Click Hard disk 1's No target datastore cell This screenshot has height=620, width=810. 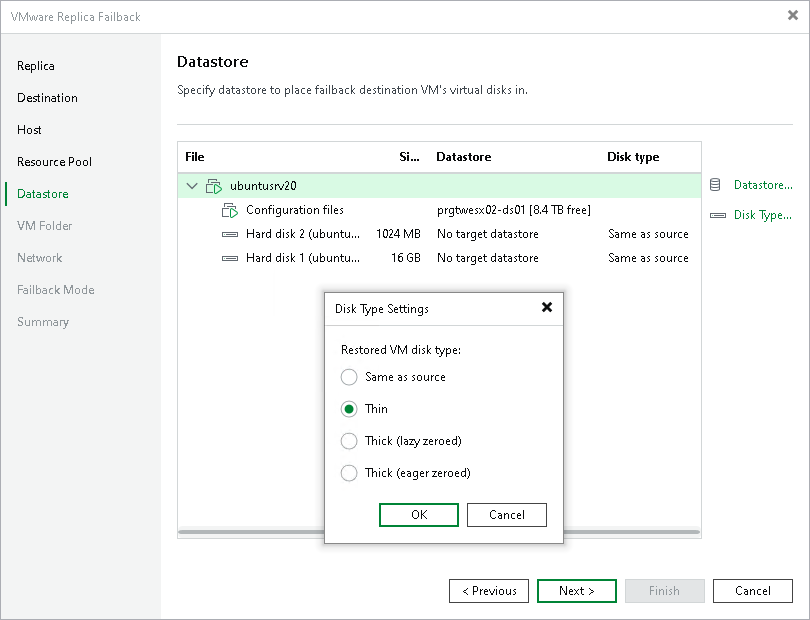pos(488,258)
